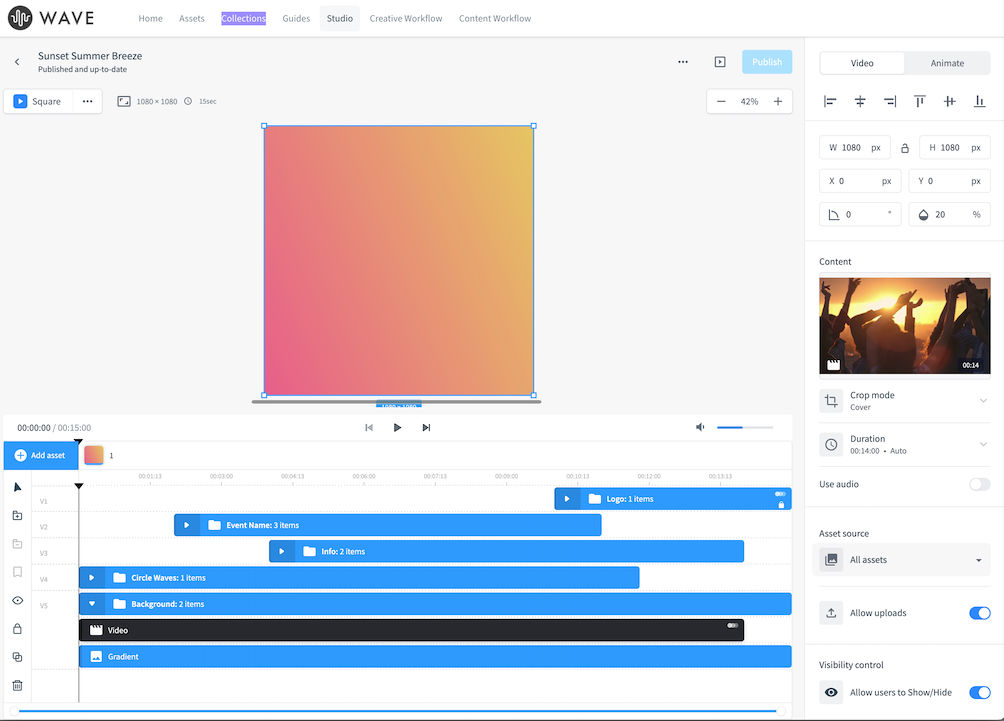This screenshot has width=1004, height=721.
Task: Toggle aspect ratio lock icon
Action: (905, 148)
